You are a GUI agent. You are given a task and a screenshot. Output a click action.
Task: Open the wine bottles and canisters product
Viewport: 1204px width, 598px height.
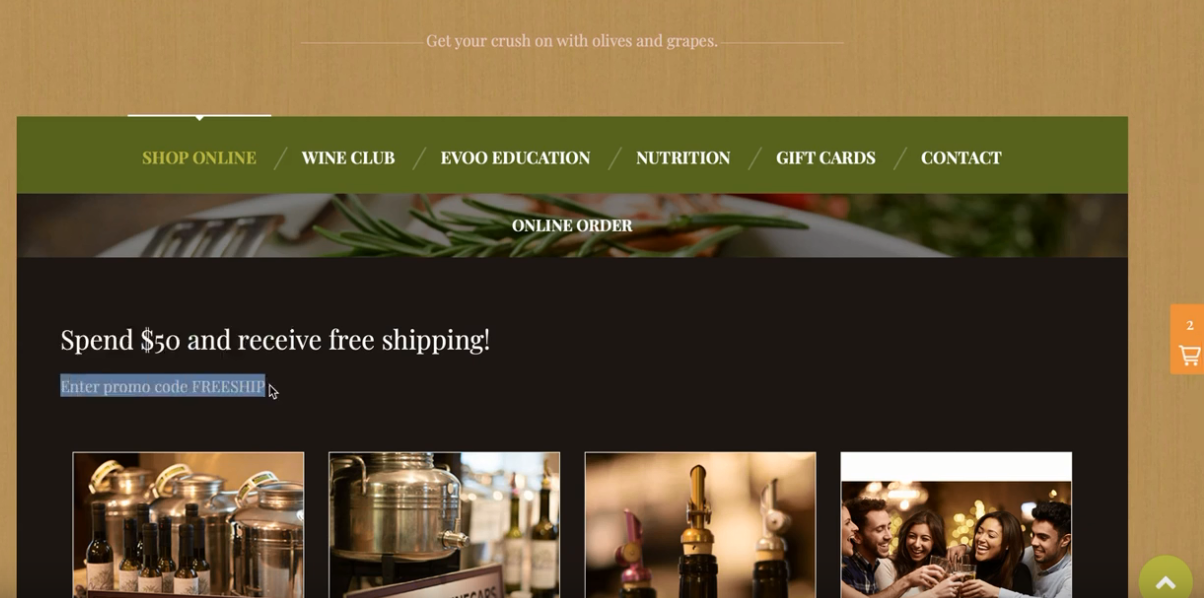188,525
